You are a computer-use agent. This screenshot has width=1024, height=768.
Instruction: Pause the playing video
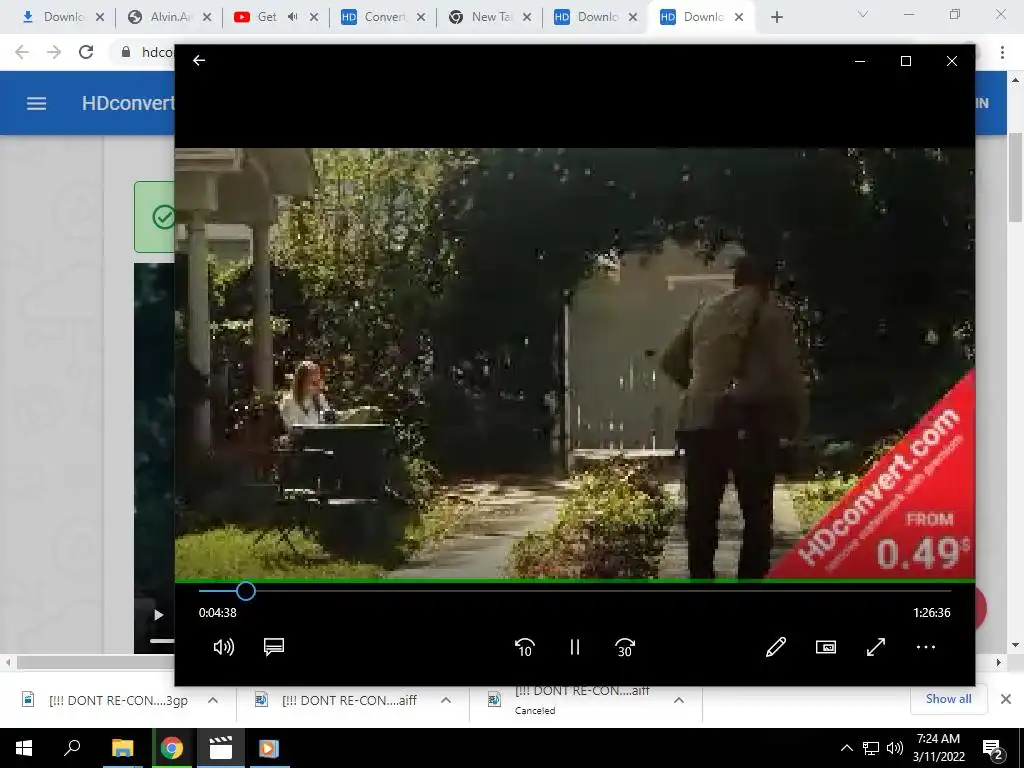tap(575, 647)
